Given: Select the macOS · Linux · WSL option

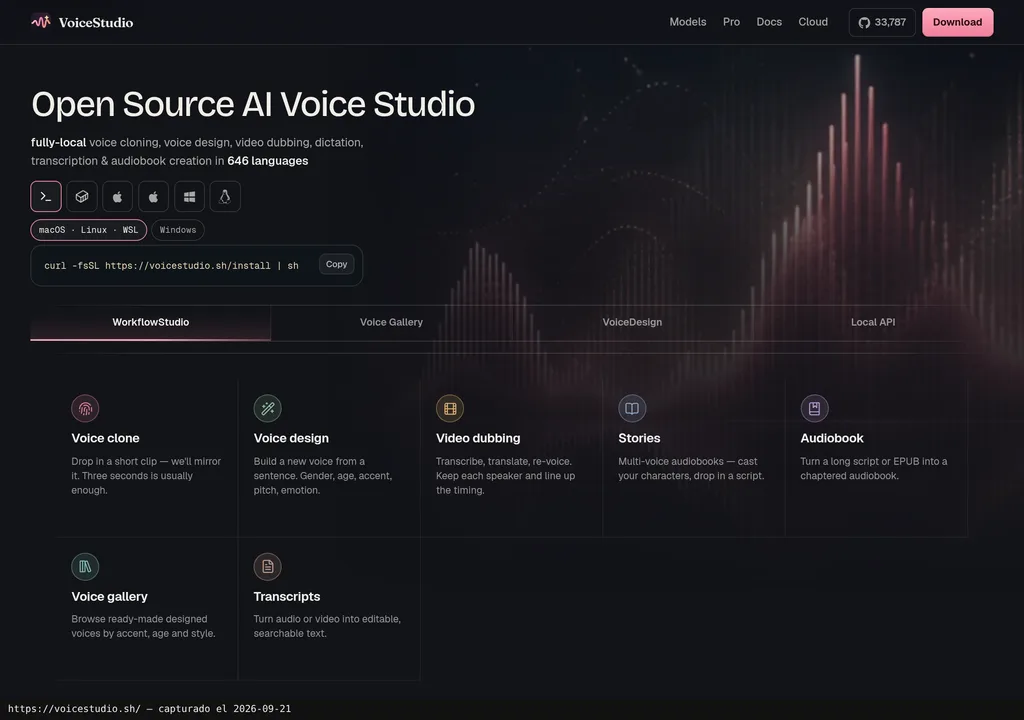Looking at the screenshot, I should pos(89,230).
